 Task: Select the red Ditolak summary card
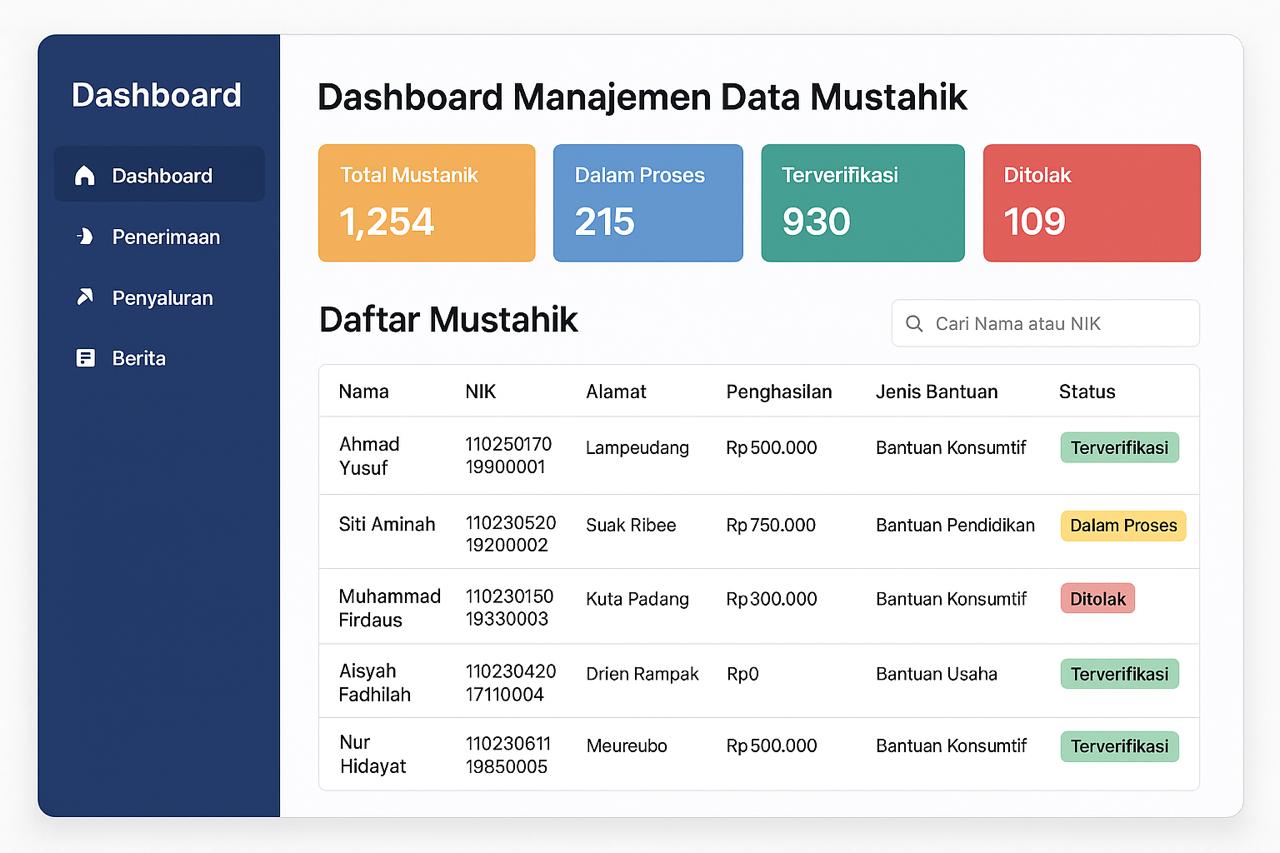pos(1091,203)
